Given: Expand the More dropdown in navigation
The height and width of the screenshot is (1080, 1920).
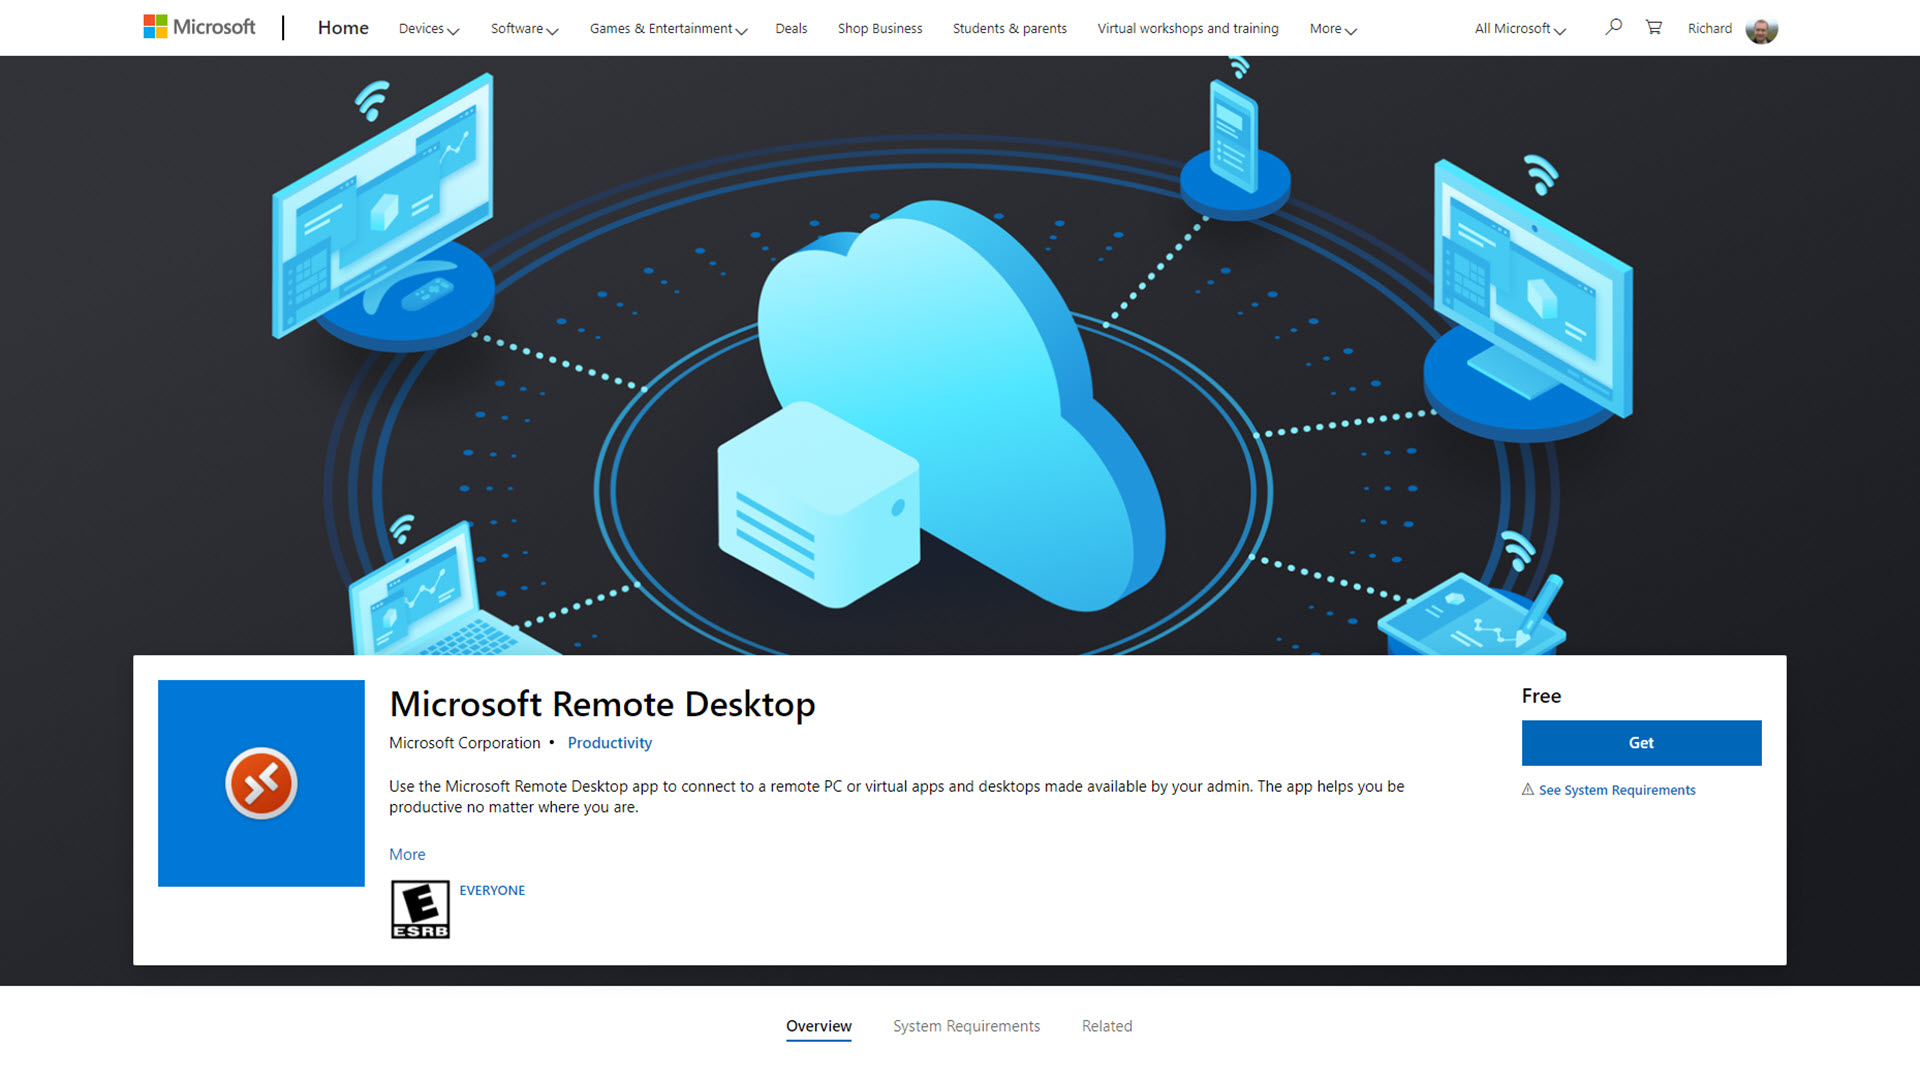Looking at the screenshot, I should click(x=1331, y=28).
